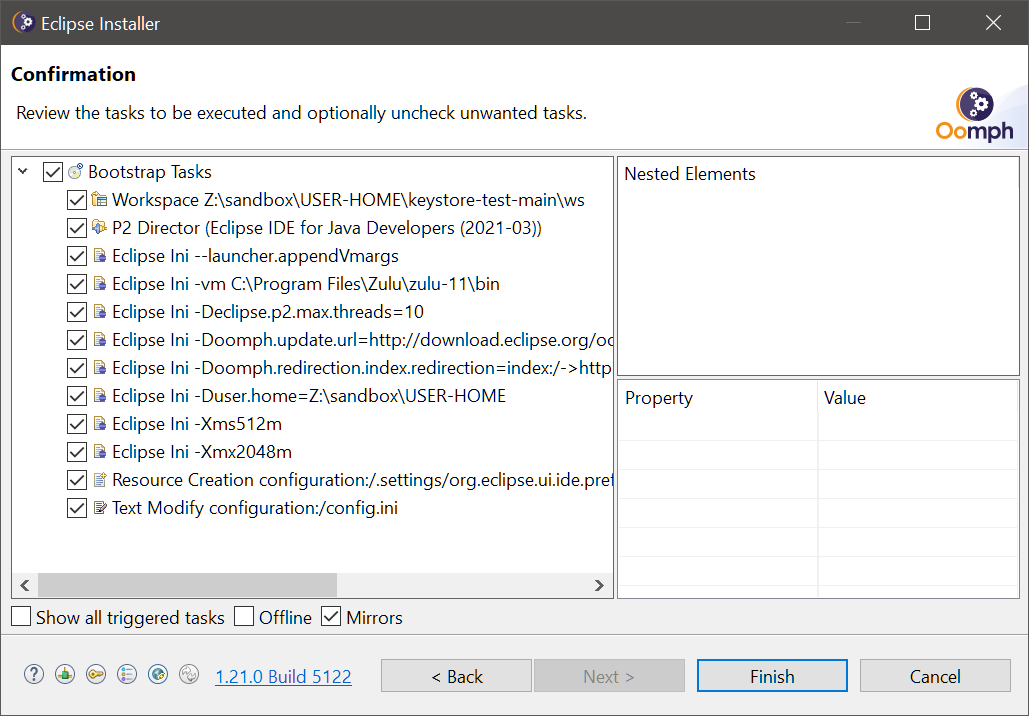Image resolution: width=1029 pixels, height=716 pixels.
Task: Click the Eclipse Installer title bar logo
Action: [23, 22]
